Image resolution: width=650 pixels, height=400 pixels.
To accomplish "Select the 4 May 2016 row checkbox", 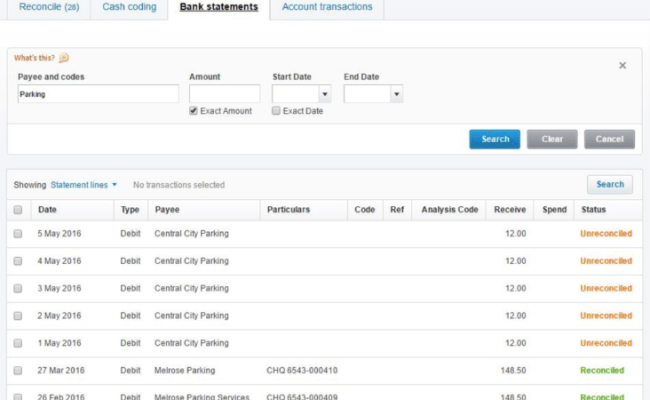I will point(18,261).
